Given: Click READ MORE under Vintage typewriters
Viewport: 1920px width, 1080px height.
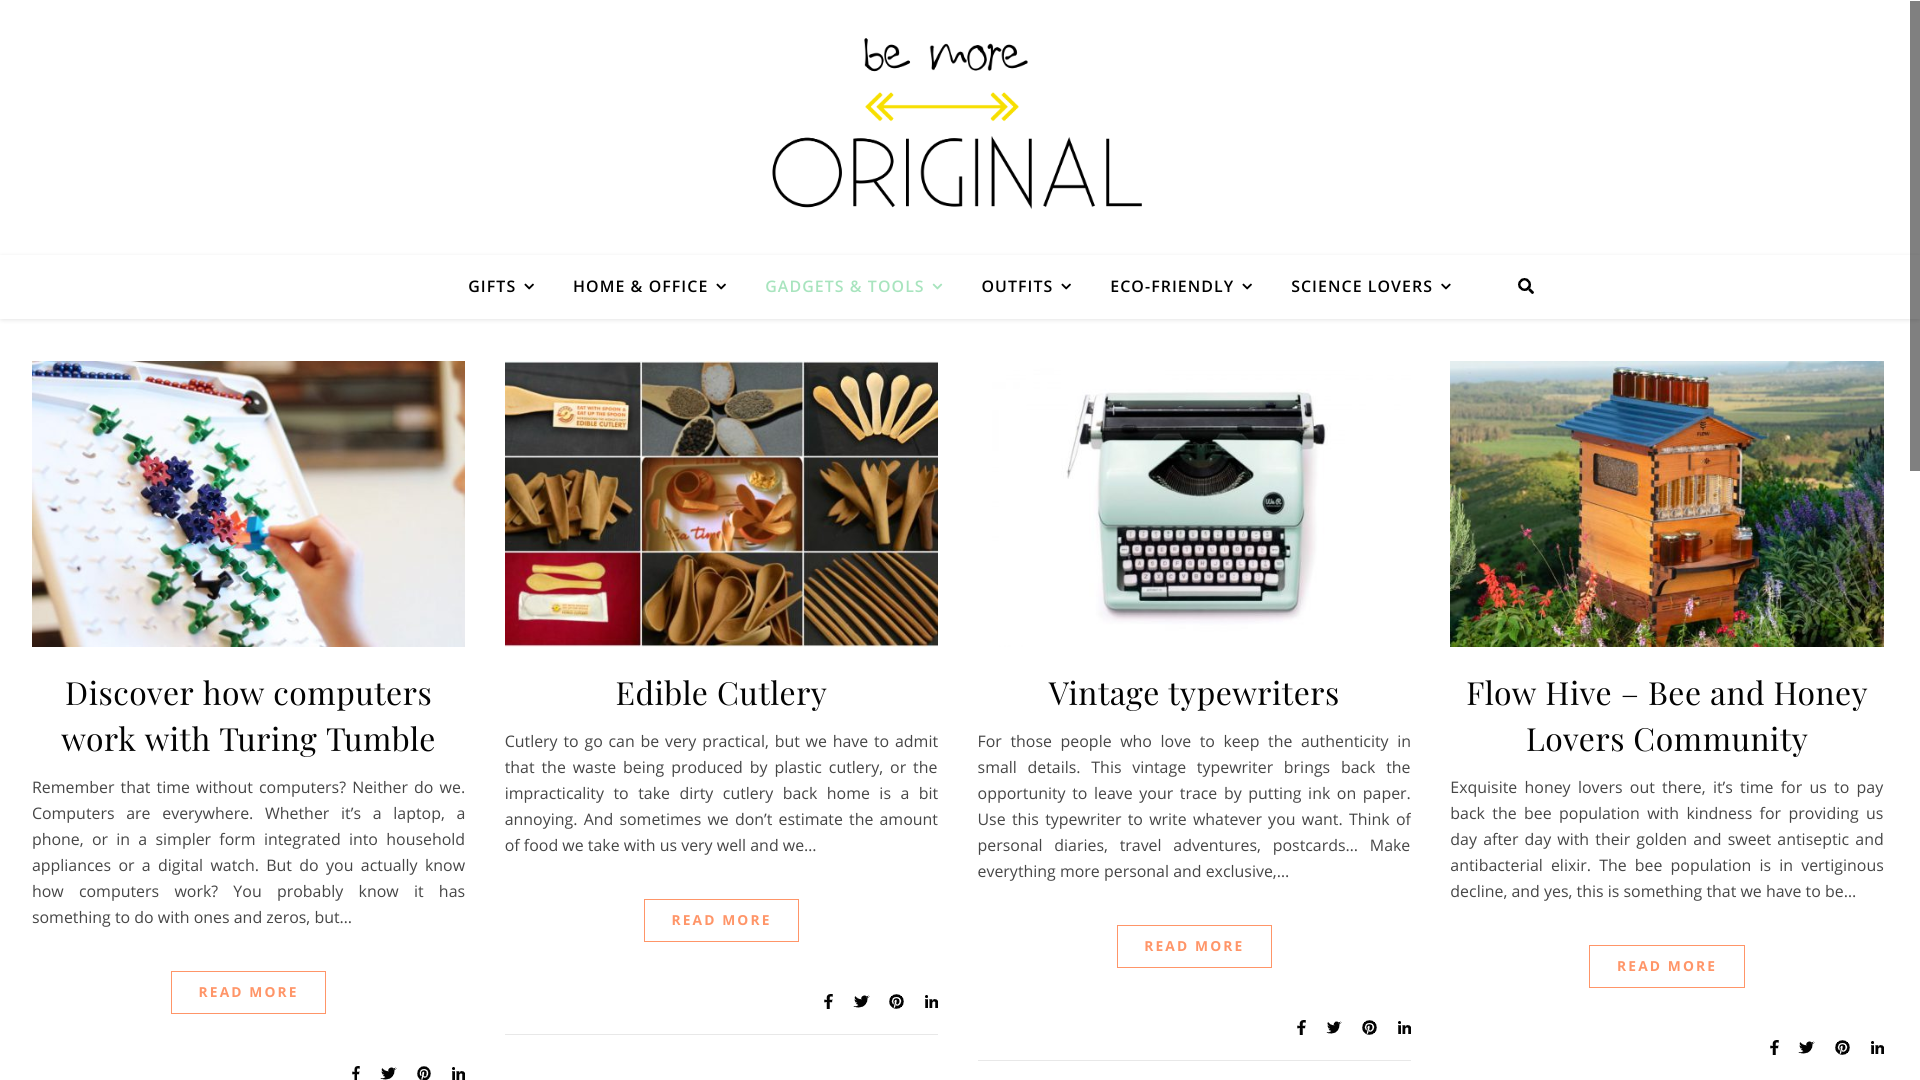Looking at the screenshot, I should tap(1194, 946).
